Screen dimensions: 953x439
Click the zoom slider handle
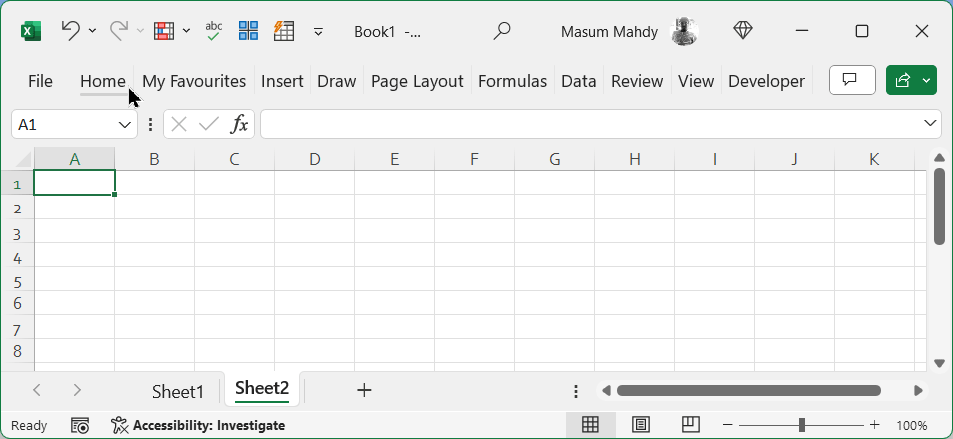(802, 425)
